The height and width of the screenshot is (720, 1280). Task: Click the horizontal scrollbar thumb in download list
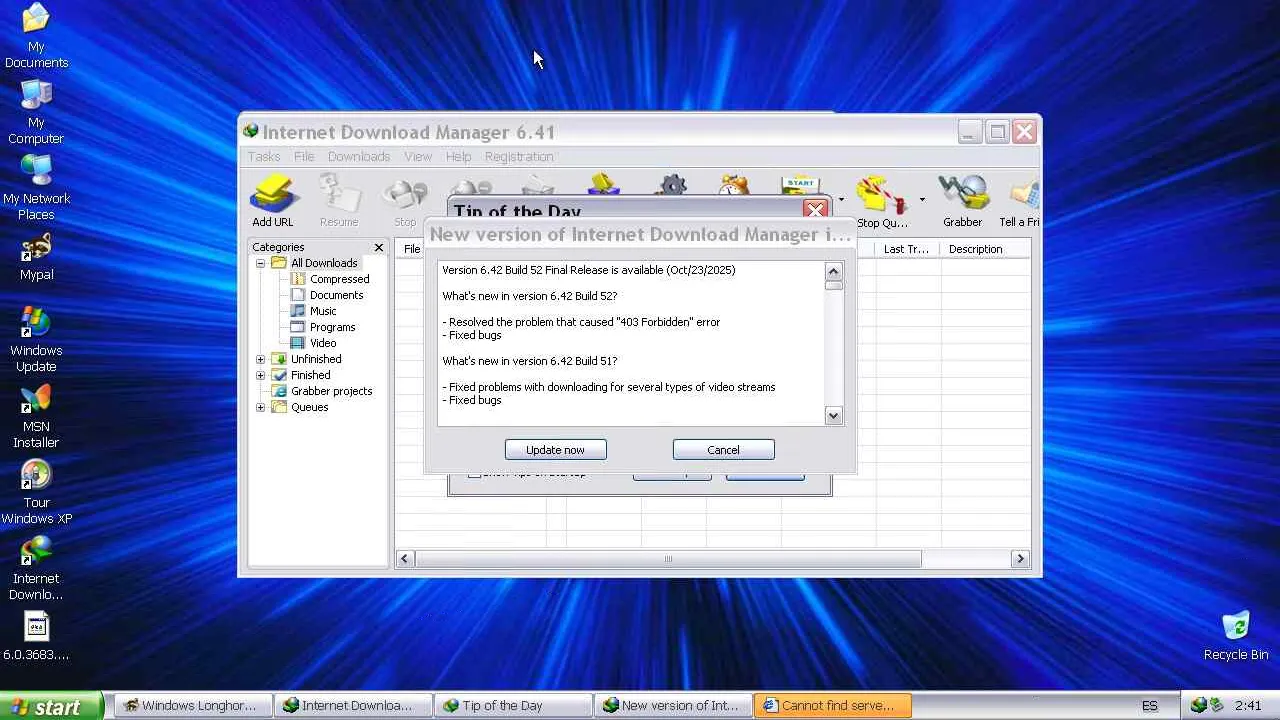point(668,559)
